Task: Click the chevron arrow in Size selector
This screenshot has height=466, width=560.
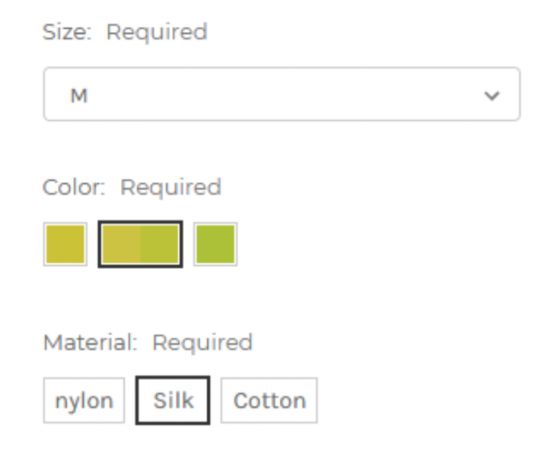Action: point(491,96)
